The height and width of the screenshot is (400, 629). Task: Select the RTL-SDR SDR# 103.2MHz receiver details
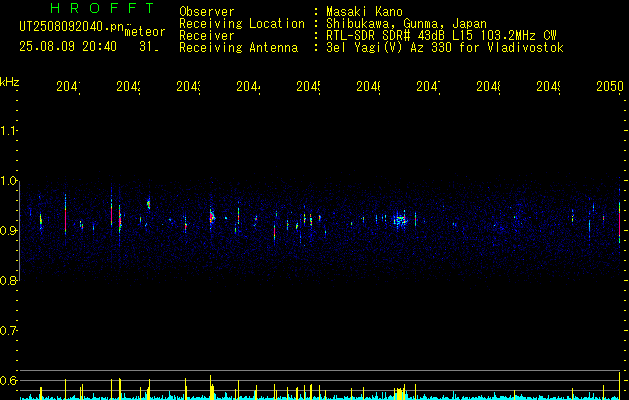[x=441, y=36]
